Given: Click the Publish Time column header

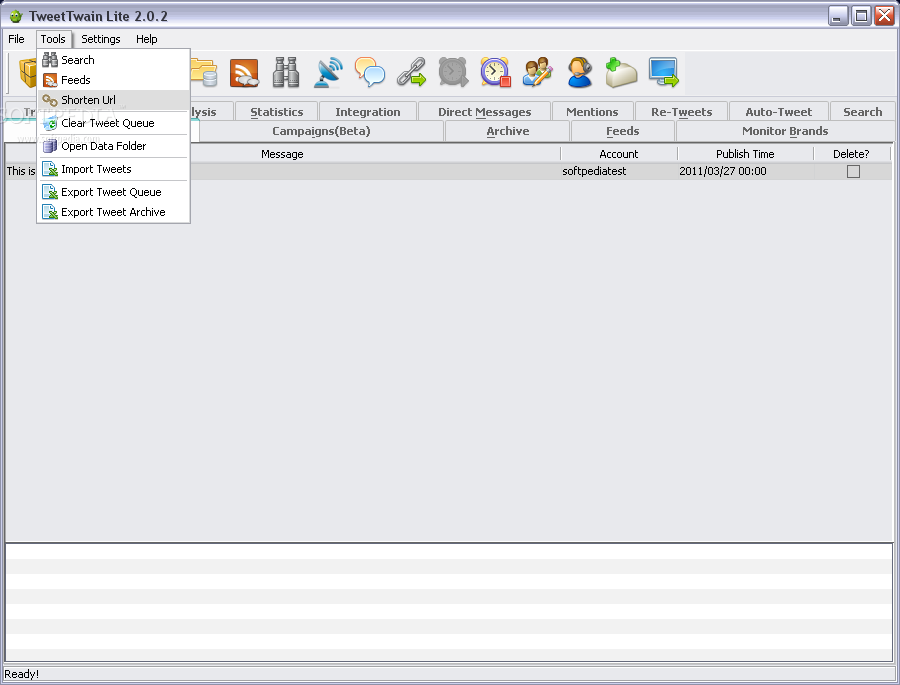Looking at the screenshot, I should point(745,154).
